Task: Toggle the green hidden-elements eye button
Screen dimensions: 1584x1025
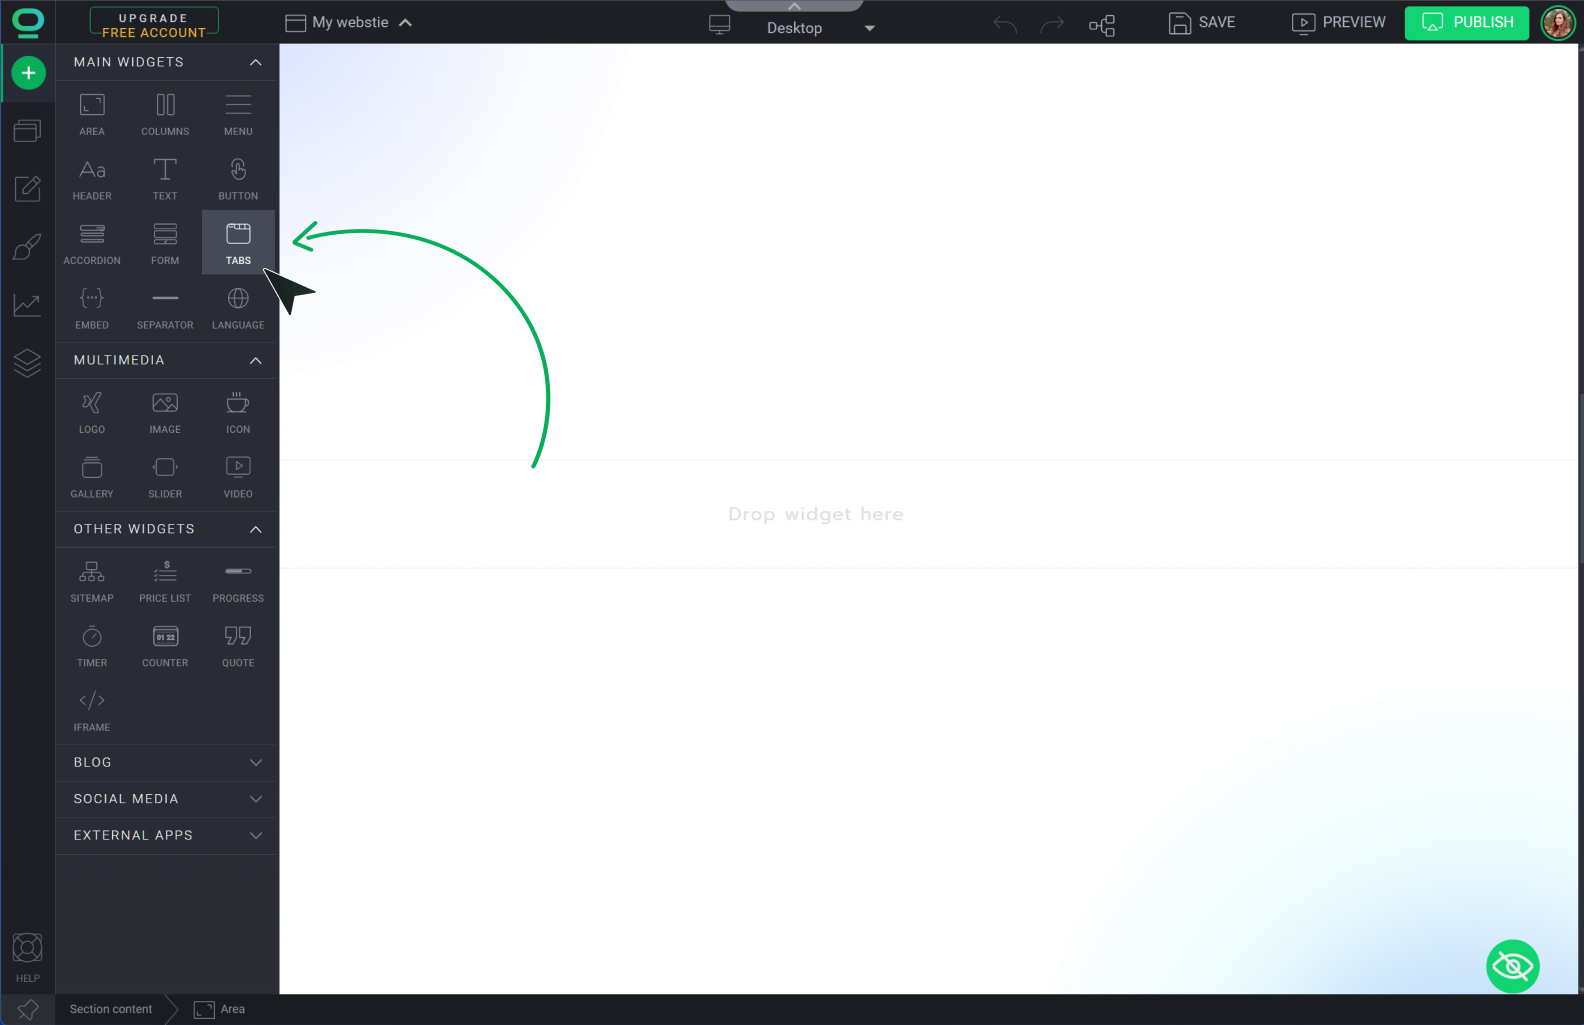Action: tap(1513, 966)
